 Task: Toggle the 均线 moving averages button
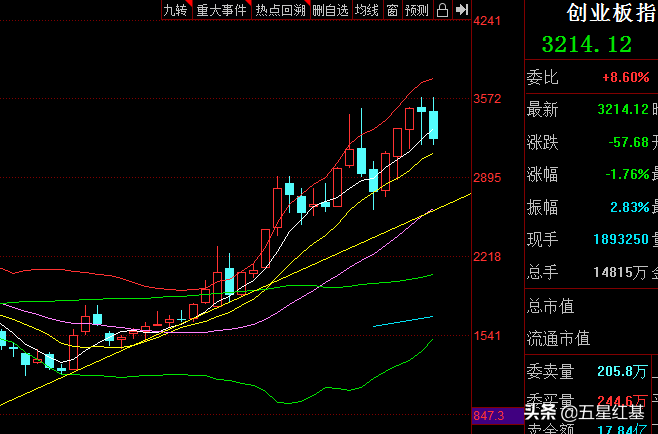point(367,10)
